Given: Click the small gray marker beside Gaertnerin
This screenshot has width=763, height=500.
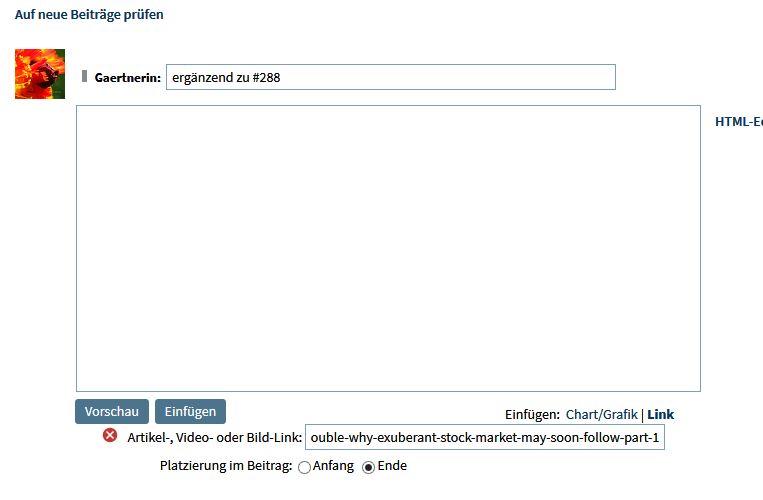Looking at the screenshot, I should click(85, 76).
